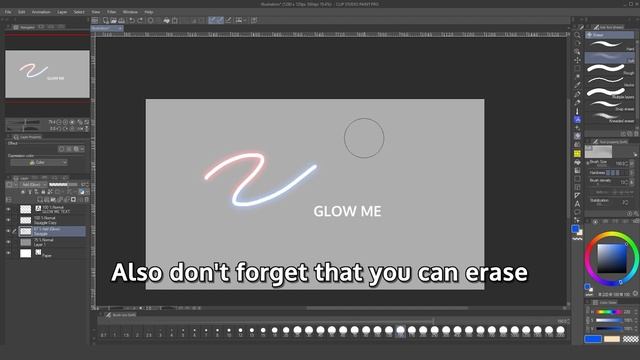The image size is (640, 360).
Task: Click the Clear/Delete icon in command bar
Action: click(x=151, y=20)
